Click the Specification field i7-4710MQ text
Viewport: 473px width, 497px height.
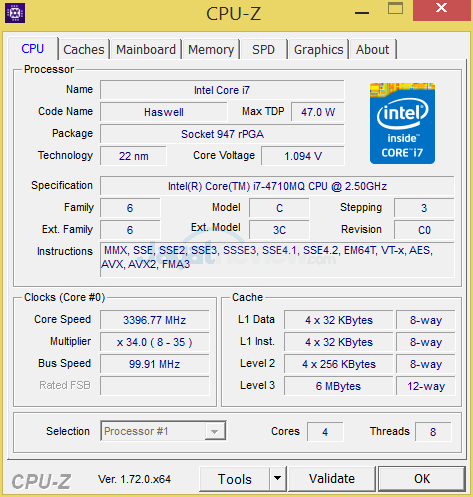[277, 186]
